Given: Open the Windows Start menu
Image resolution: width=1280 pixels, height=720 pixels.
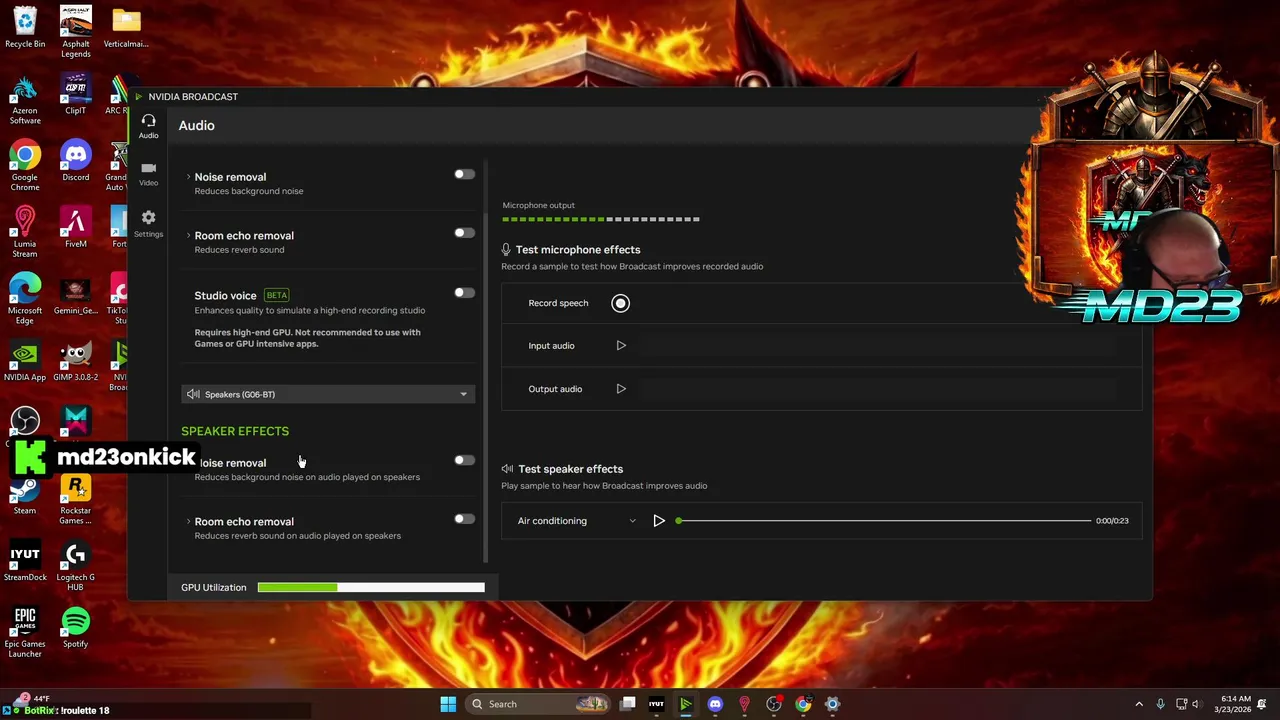Looking at the screenshot, I should 448,704.
